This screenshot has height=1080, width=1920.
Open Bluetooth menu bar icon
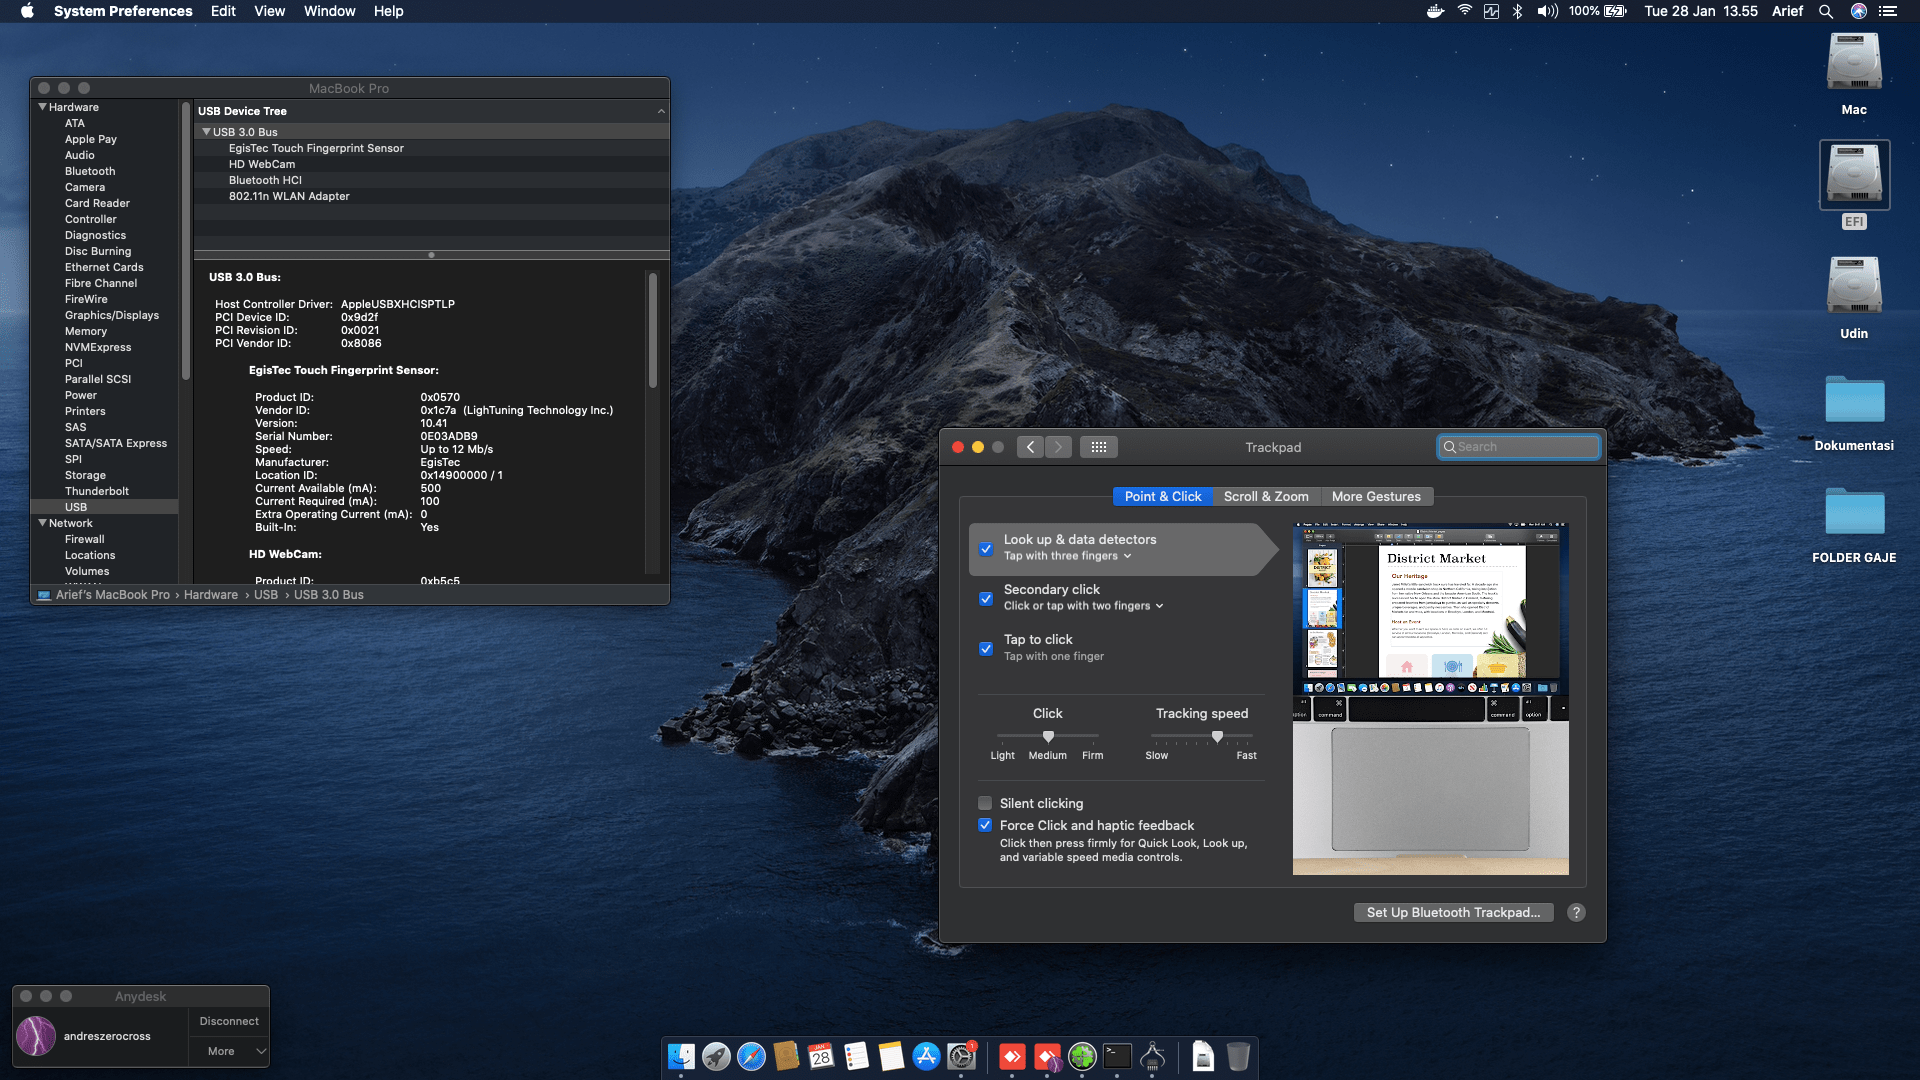click(1517, 11)
